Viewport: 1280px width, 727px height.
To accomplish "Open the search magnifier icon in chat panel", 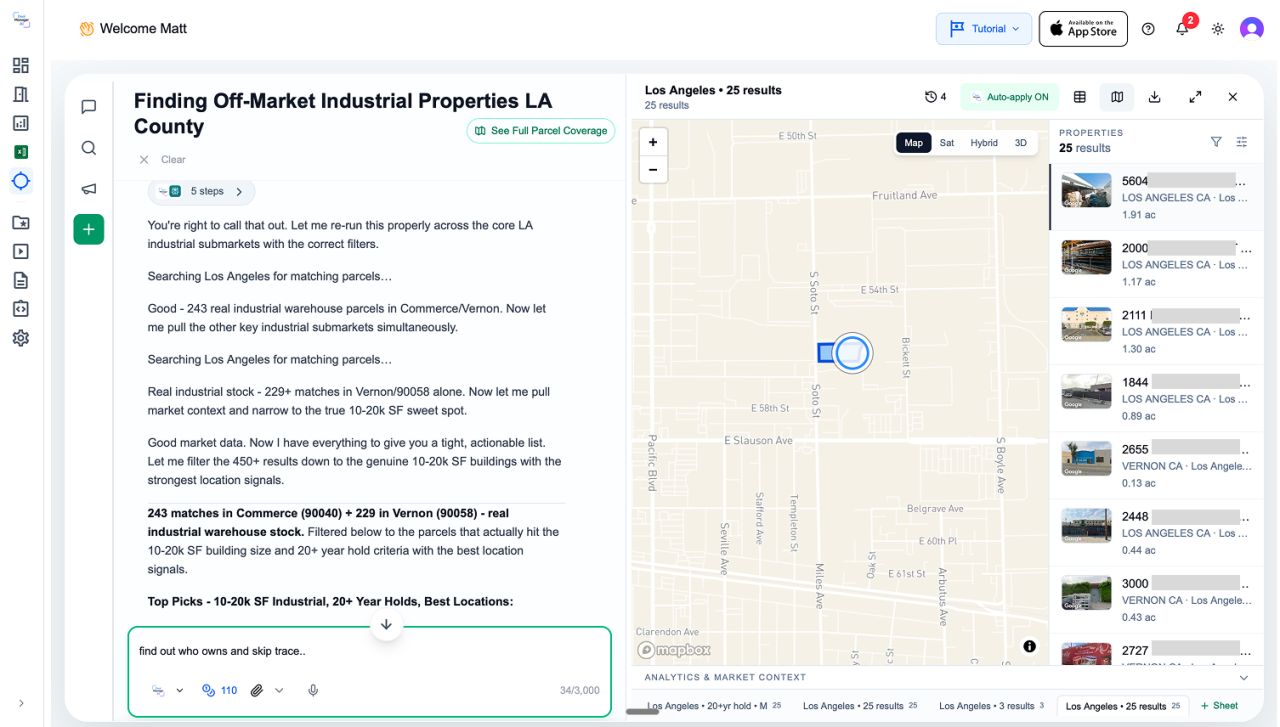I will (89, 148).
